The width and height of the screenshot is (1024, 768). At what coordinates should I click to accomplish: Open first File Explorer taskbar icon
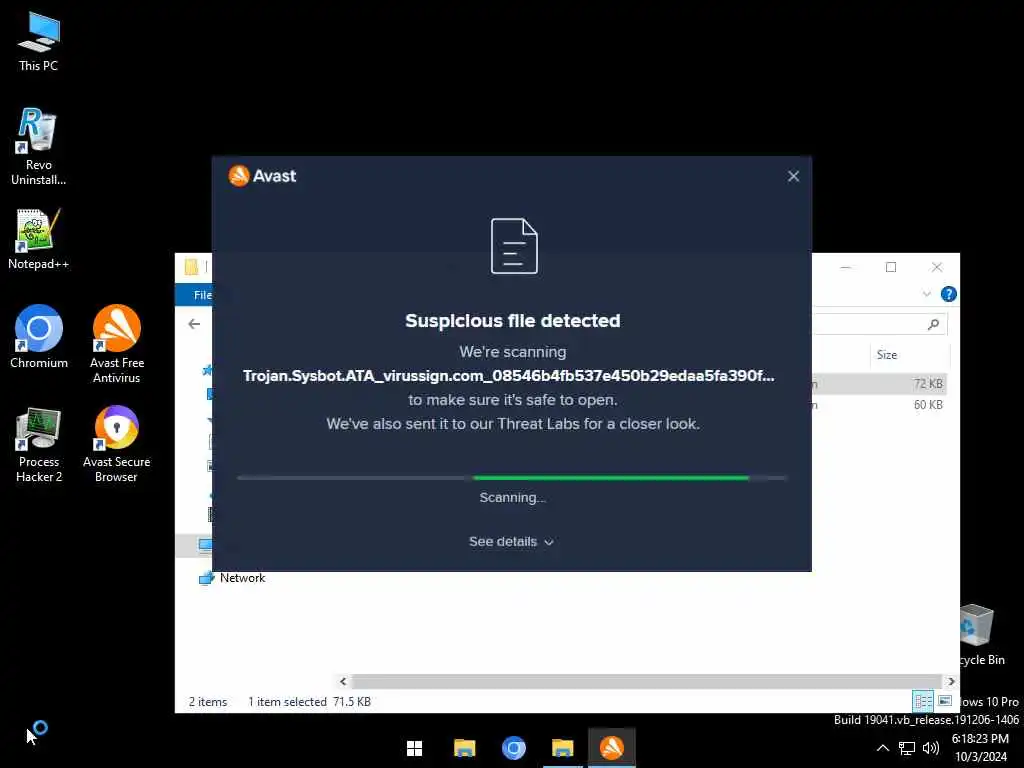(x=464, y=748)
